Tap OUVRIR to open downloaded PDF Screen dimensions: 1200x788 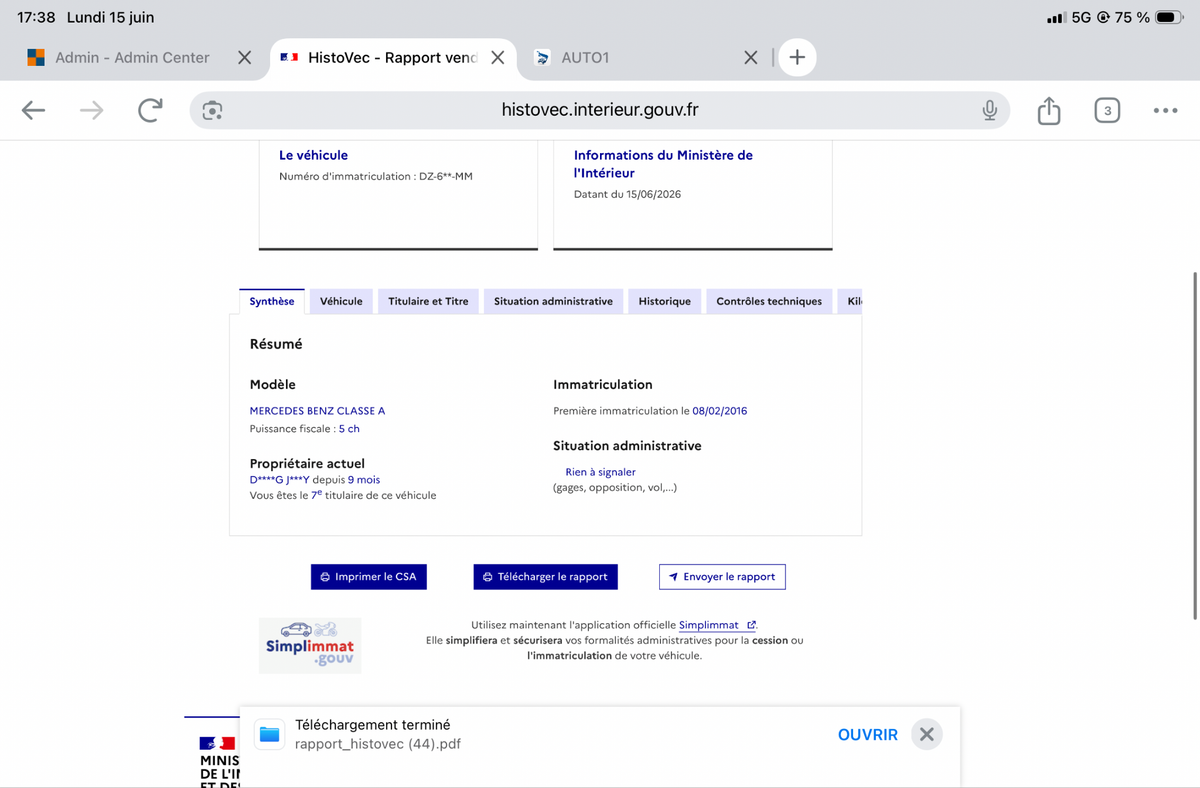click(868, 735)
